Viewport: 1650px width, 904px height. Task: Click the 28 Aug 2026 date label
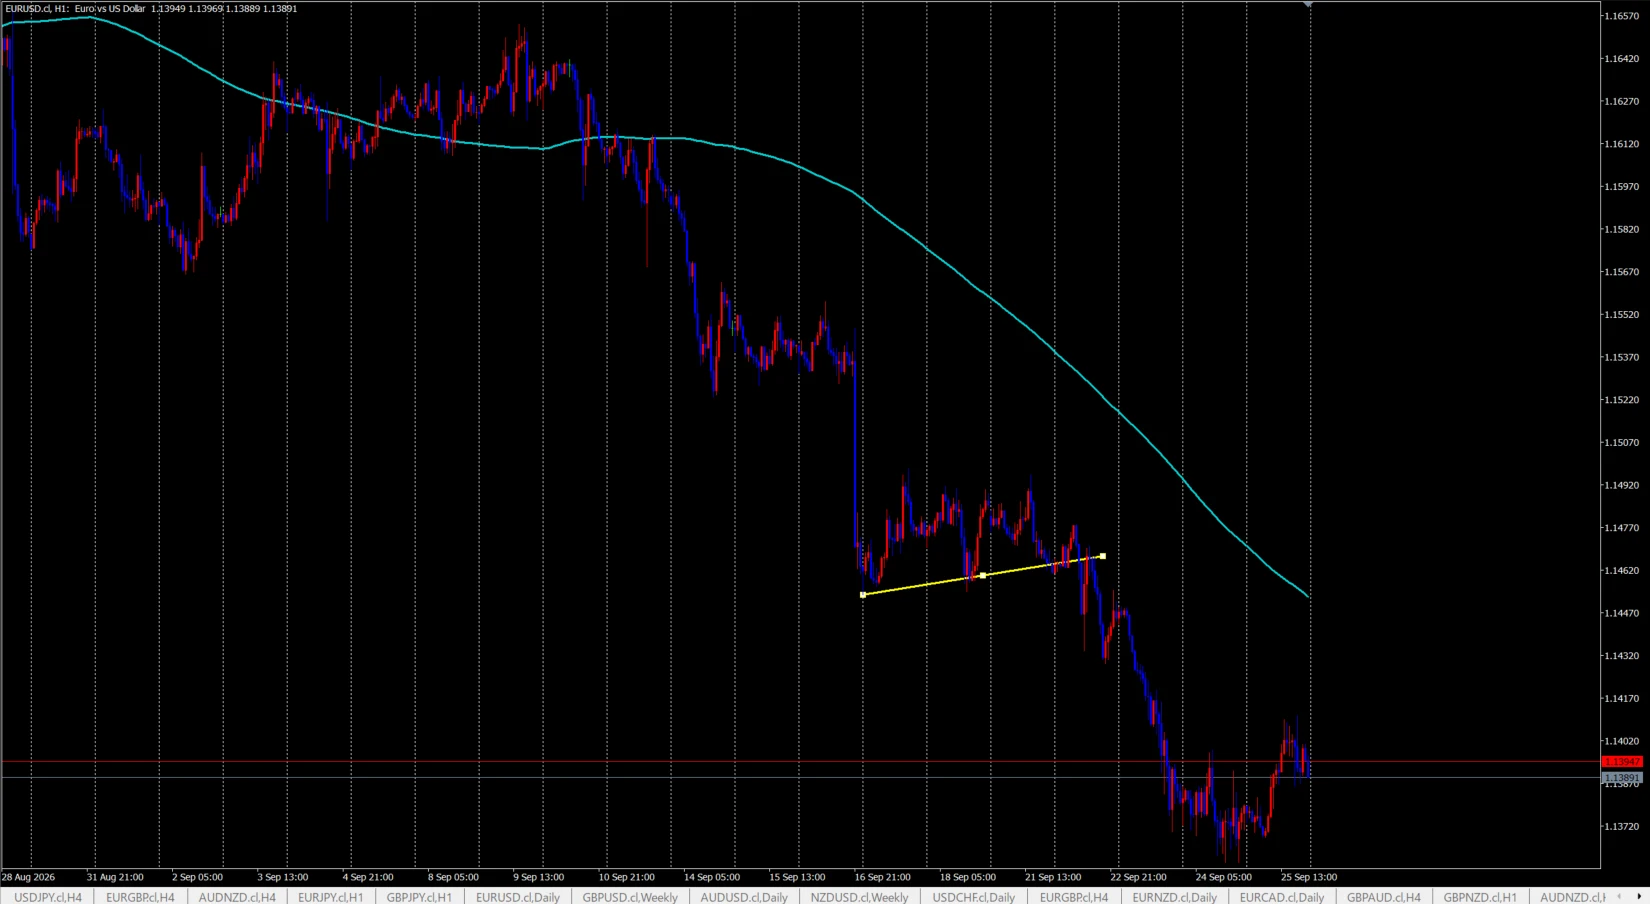click(x=29, y=877)
